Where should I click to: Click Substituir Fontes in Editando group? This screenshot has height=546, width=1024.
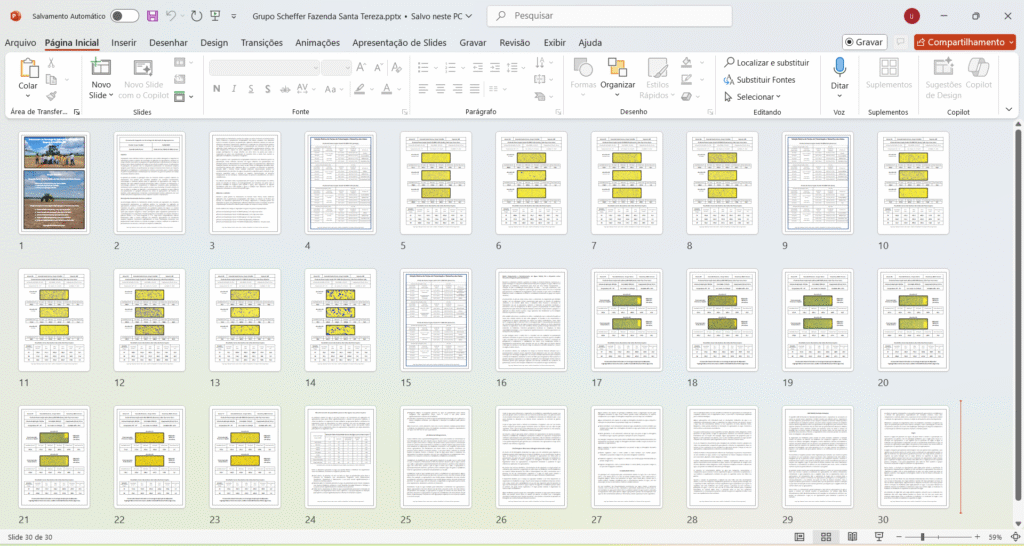click(760, 80)
